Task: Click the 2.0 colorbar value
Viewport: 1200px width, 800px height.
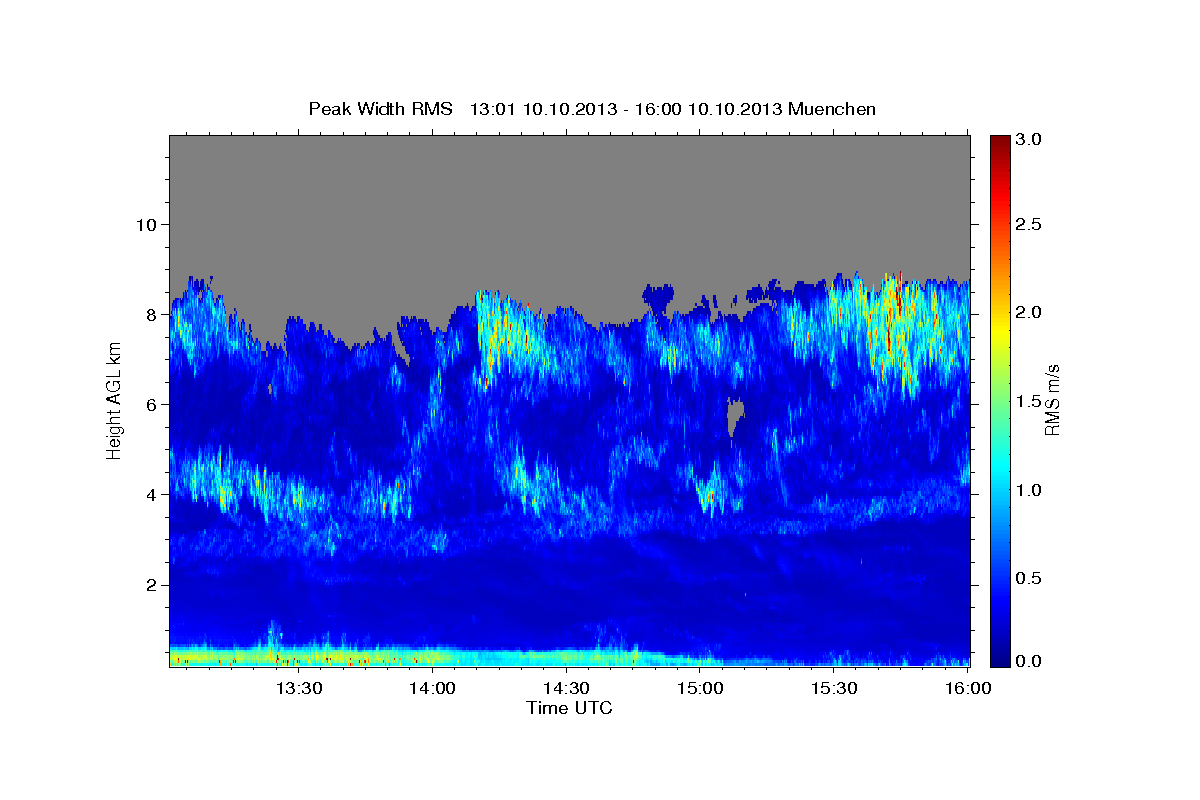Action: (x=1029, y=312)
